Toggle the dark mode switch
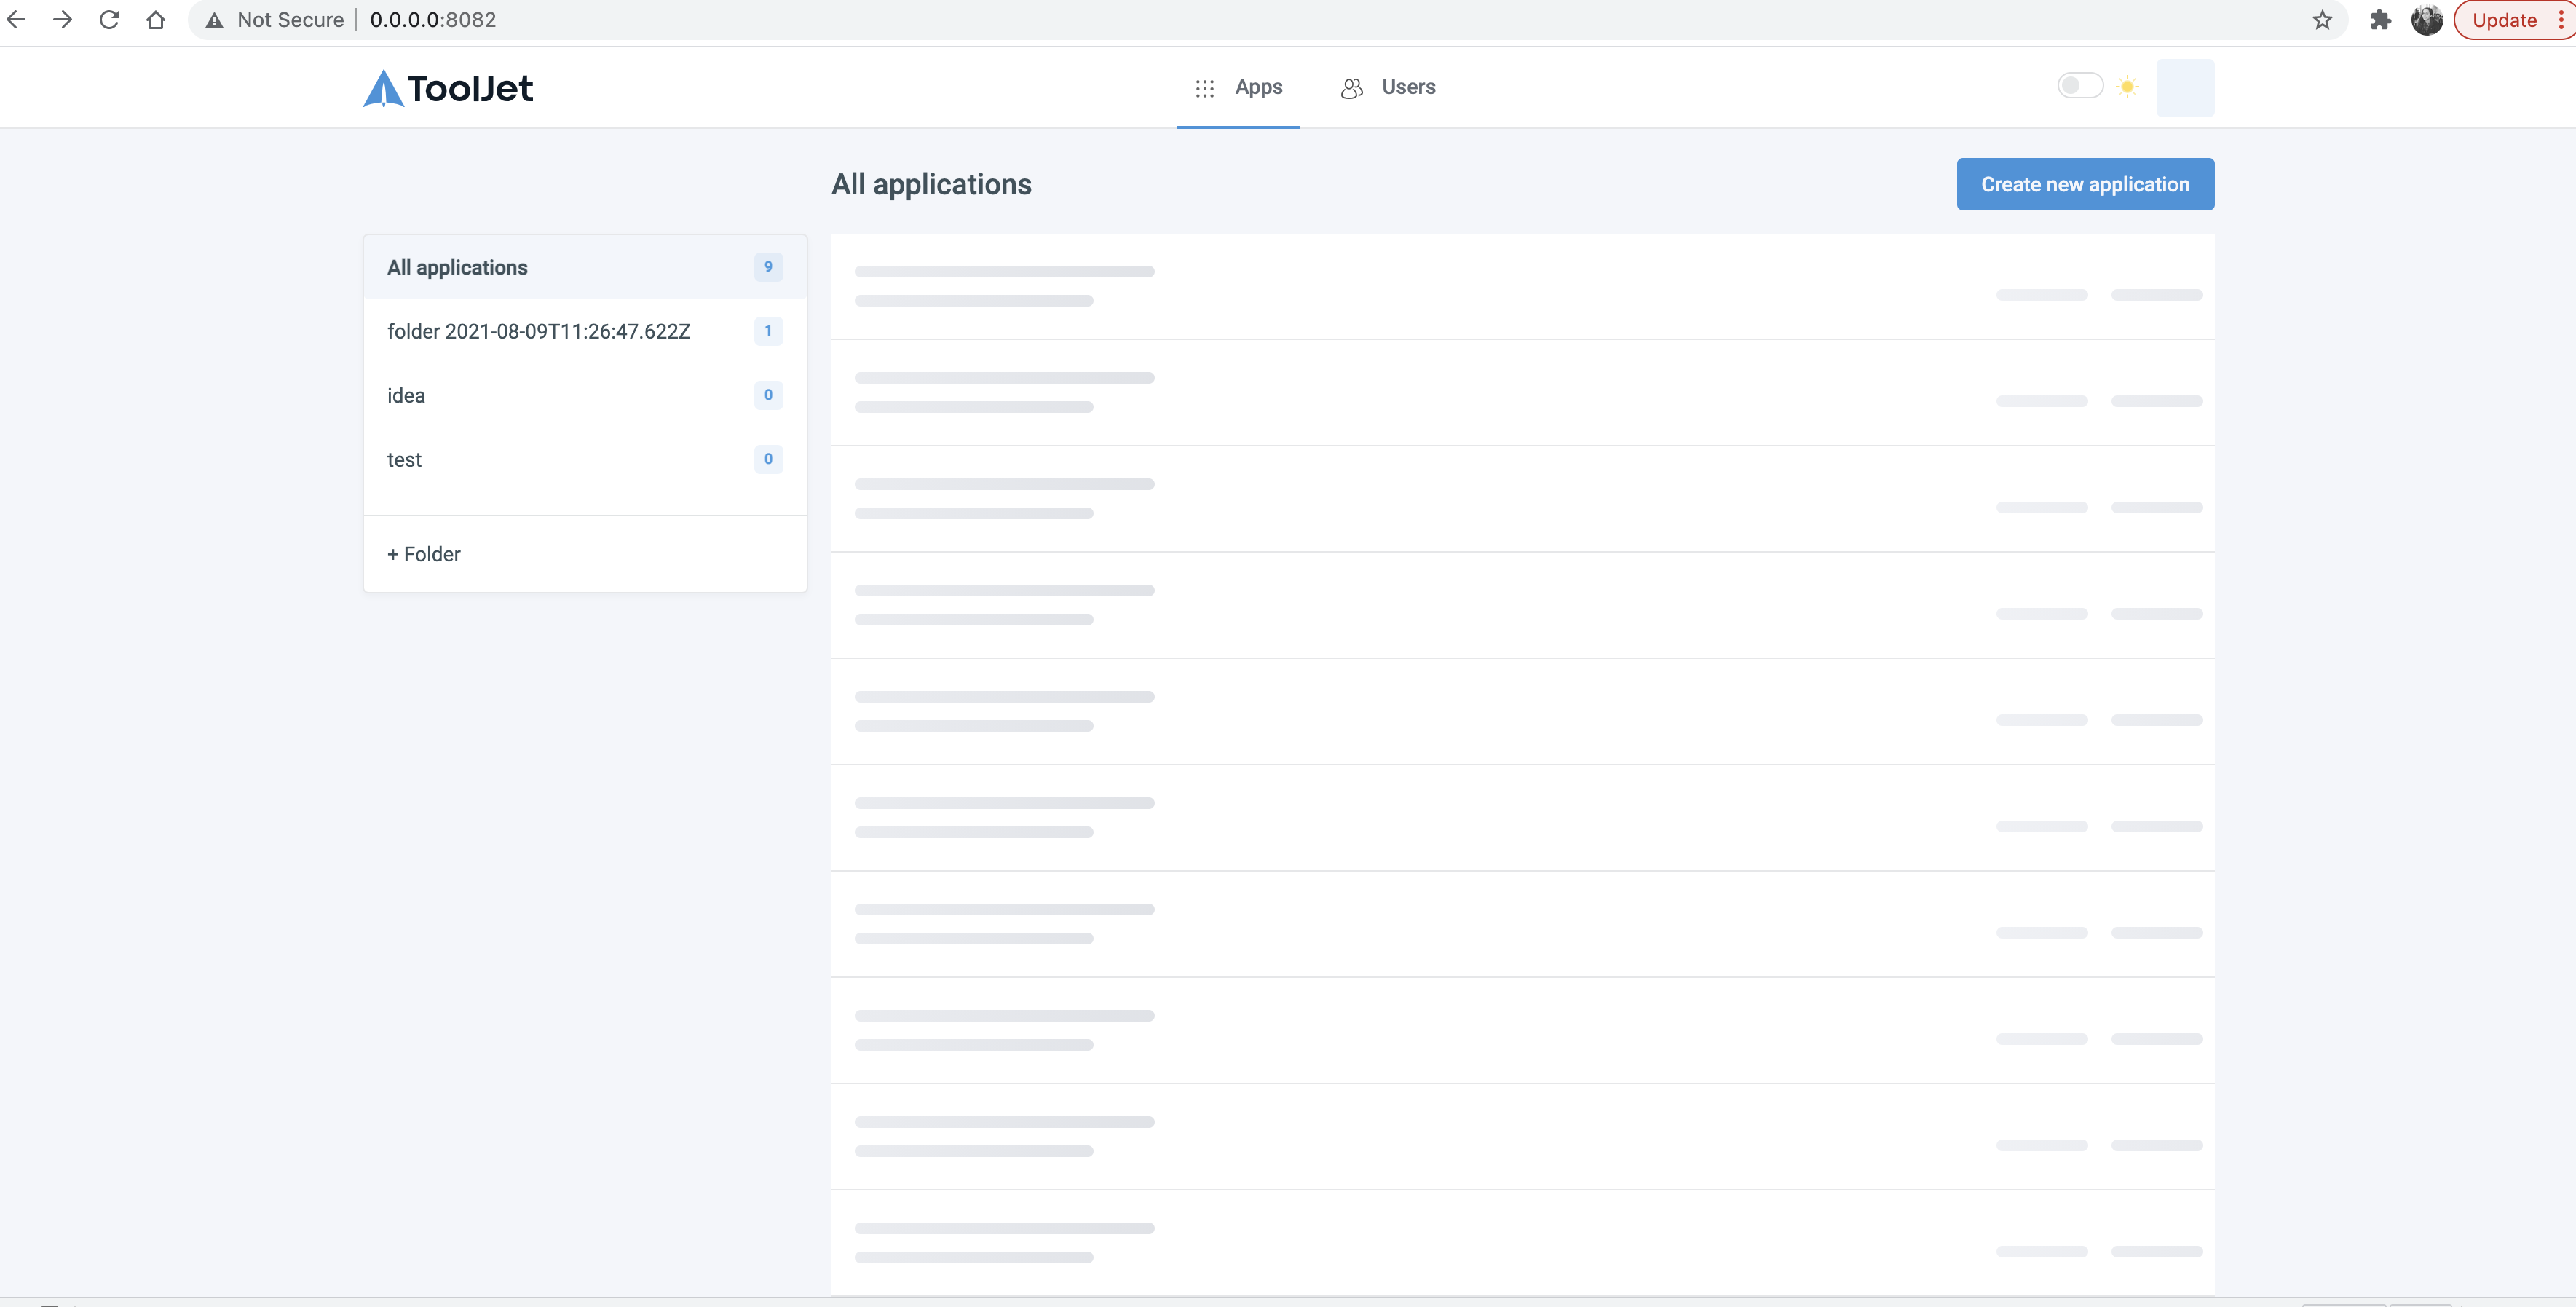The image size is (2576, 1307). 2080,86
